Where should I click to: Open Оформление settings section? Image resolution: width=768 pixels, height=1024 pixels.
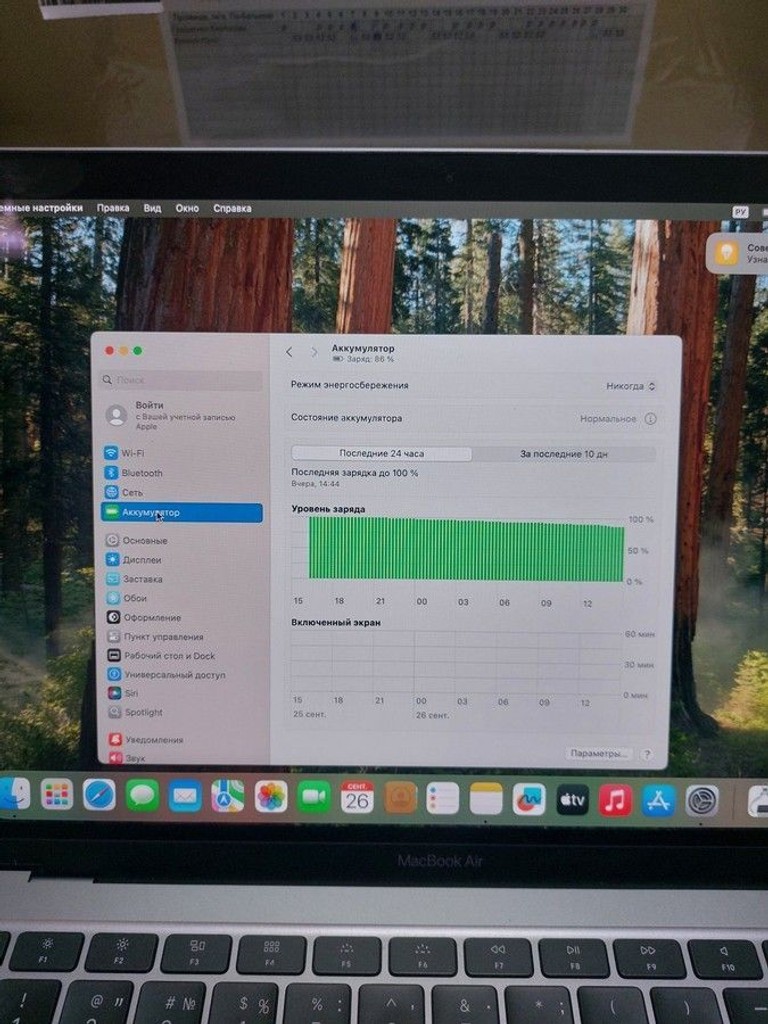pos(144,617)
